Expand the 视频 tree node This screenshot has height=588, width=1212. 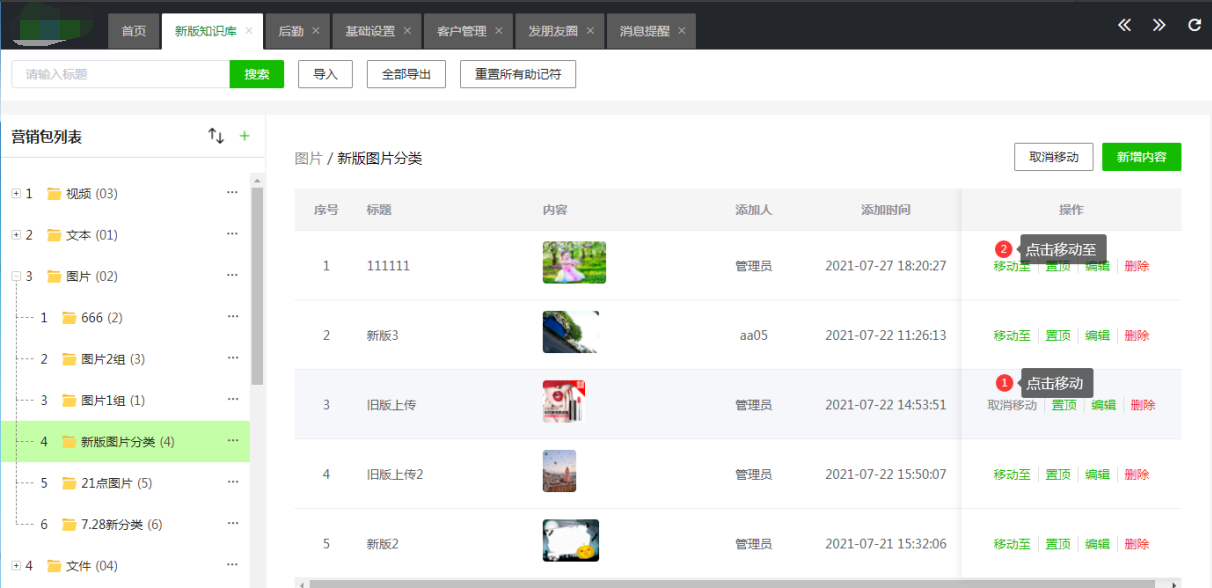point(16,194)
